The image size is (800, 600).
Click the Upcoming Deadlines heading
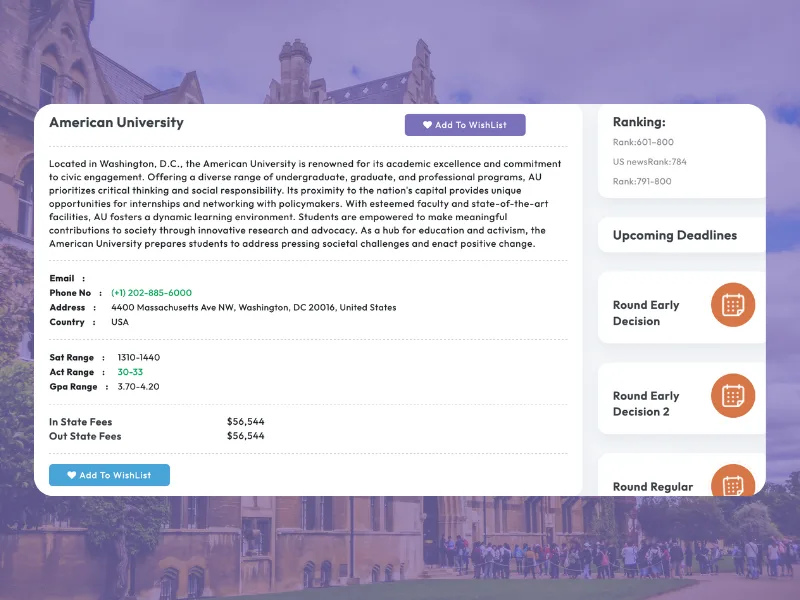[x=675, y=236]
